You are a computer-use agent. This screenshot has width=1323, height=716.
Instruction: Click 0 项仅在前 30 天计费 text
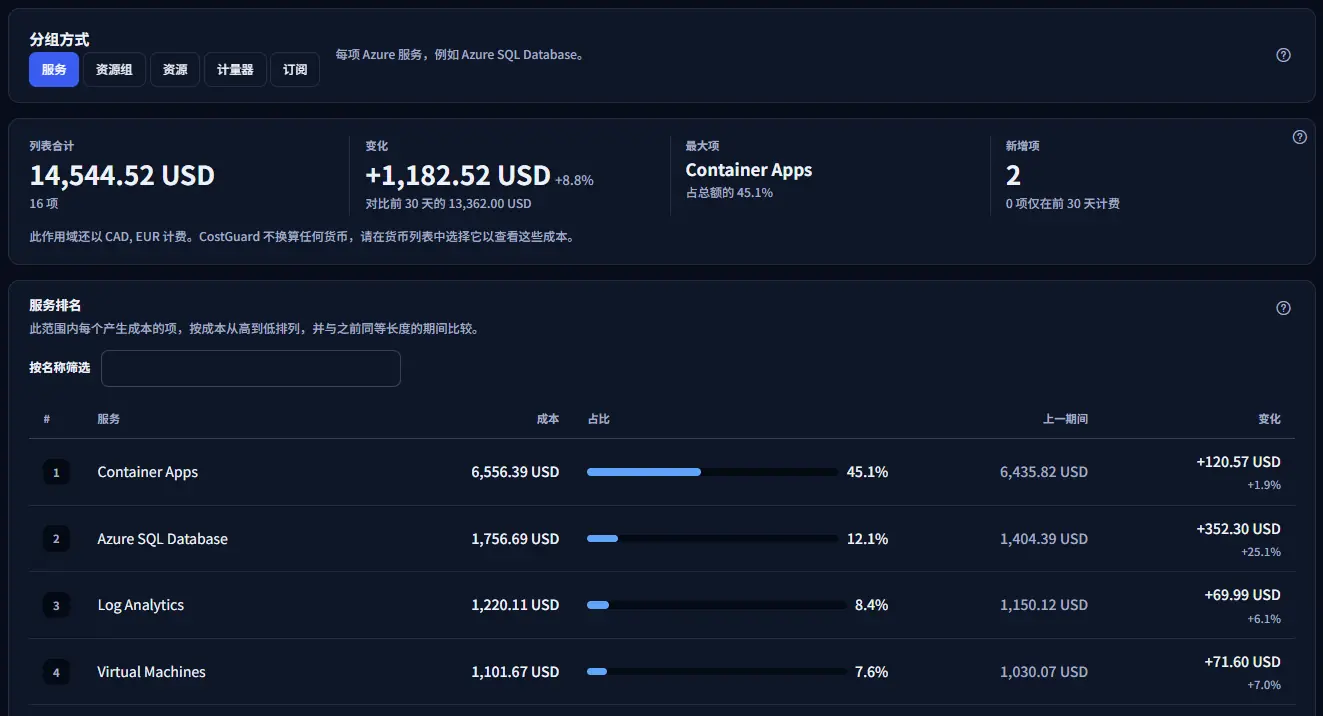point(1062,203)
